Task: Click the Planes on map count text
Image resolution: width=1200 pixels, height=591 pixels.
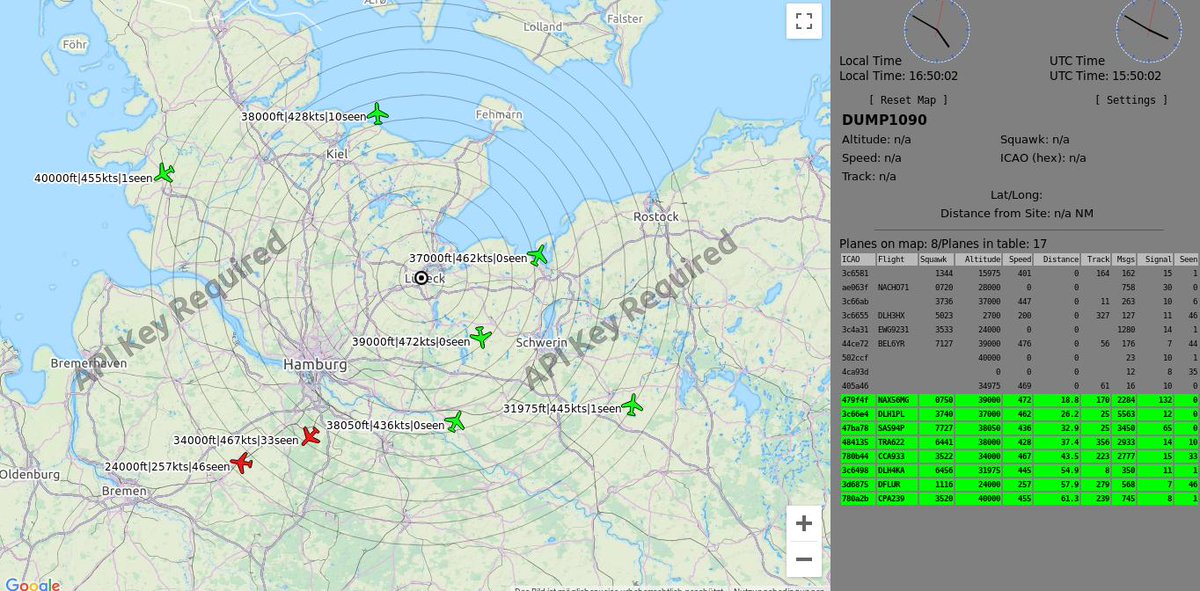Action: 943,243
